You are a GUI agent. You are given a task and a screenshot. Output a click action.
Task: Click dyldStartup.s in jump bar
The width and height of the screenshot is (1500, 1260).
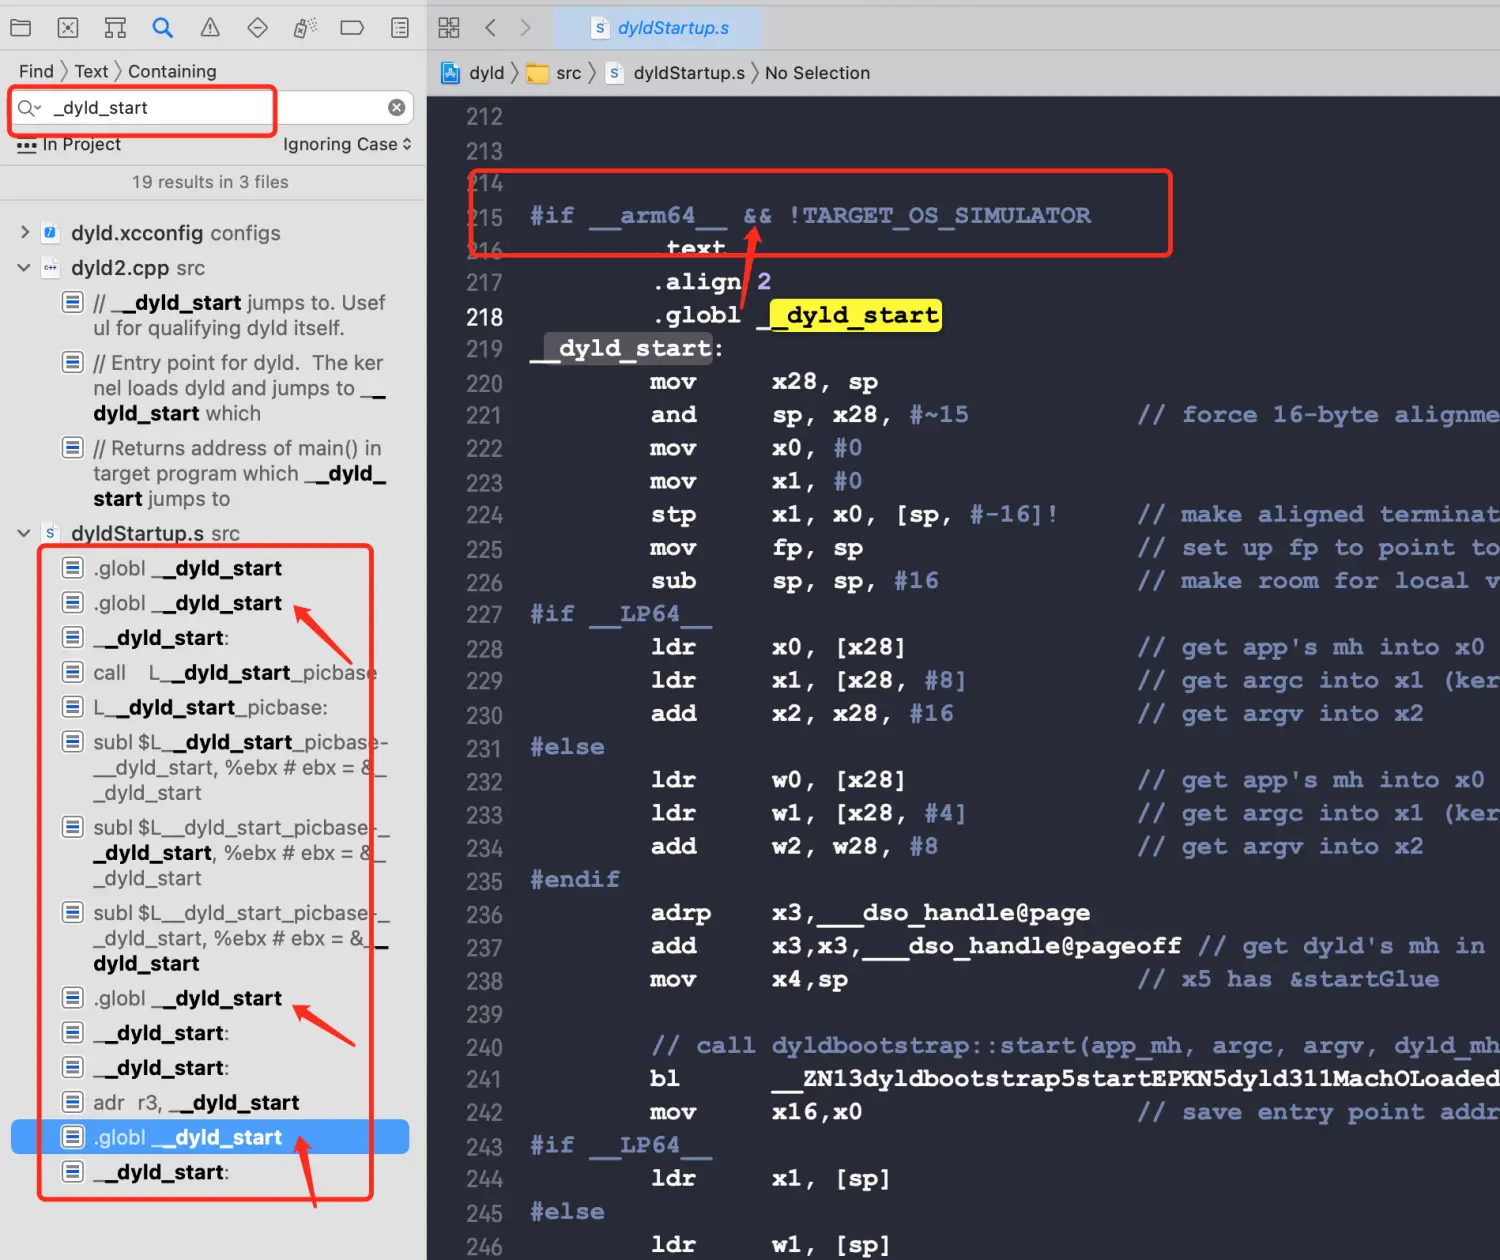[x=677, y=73]
